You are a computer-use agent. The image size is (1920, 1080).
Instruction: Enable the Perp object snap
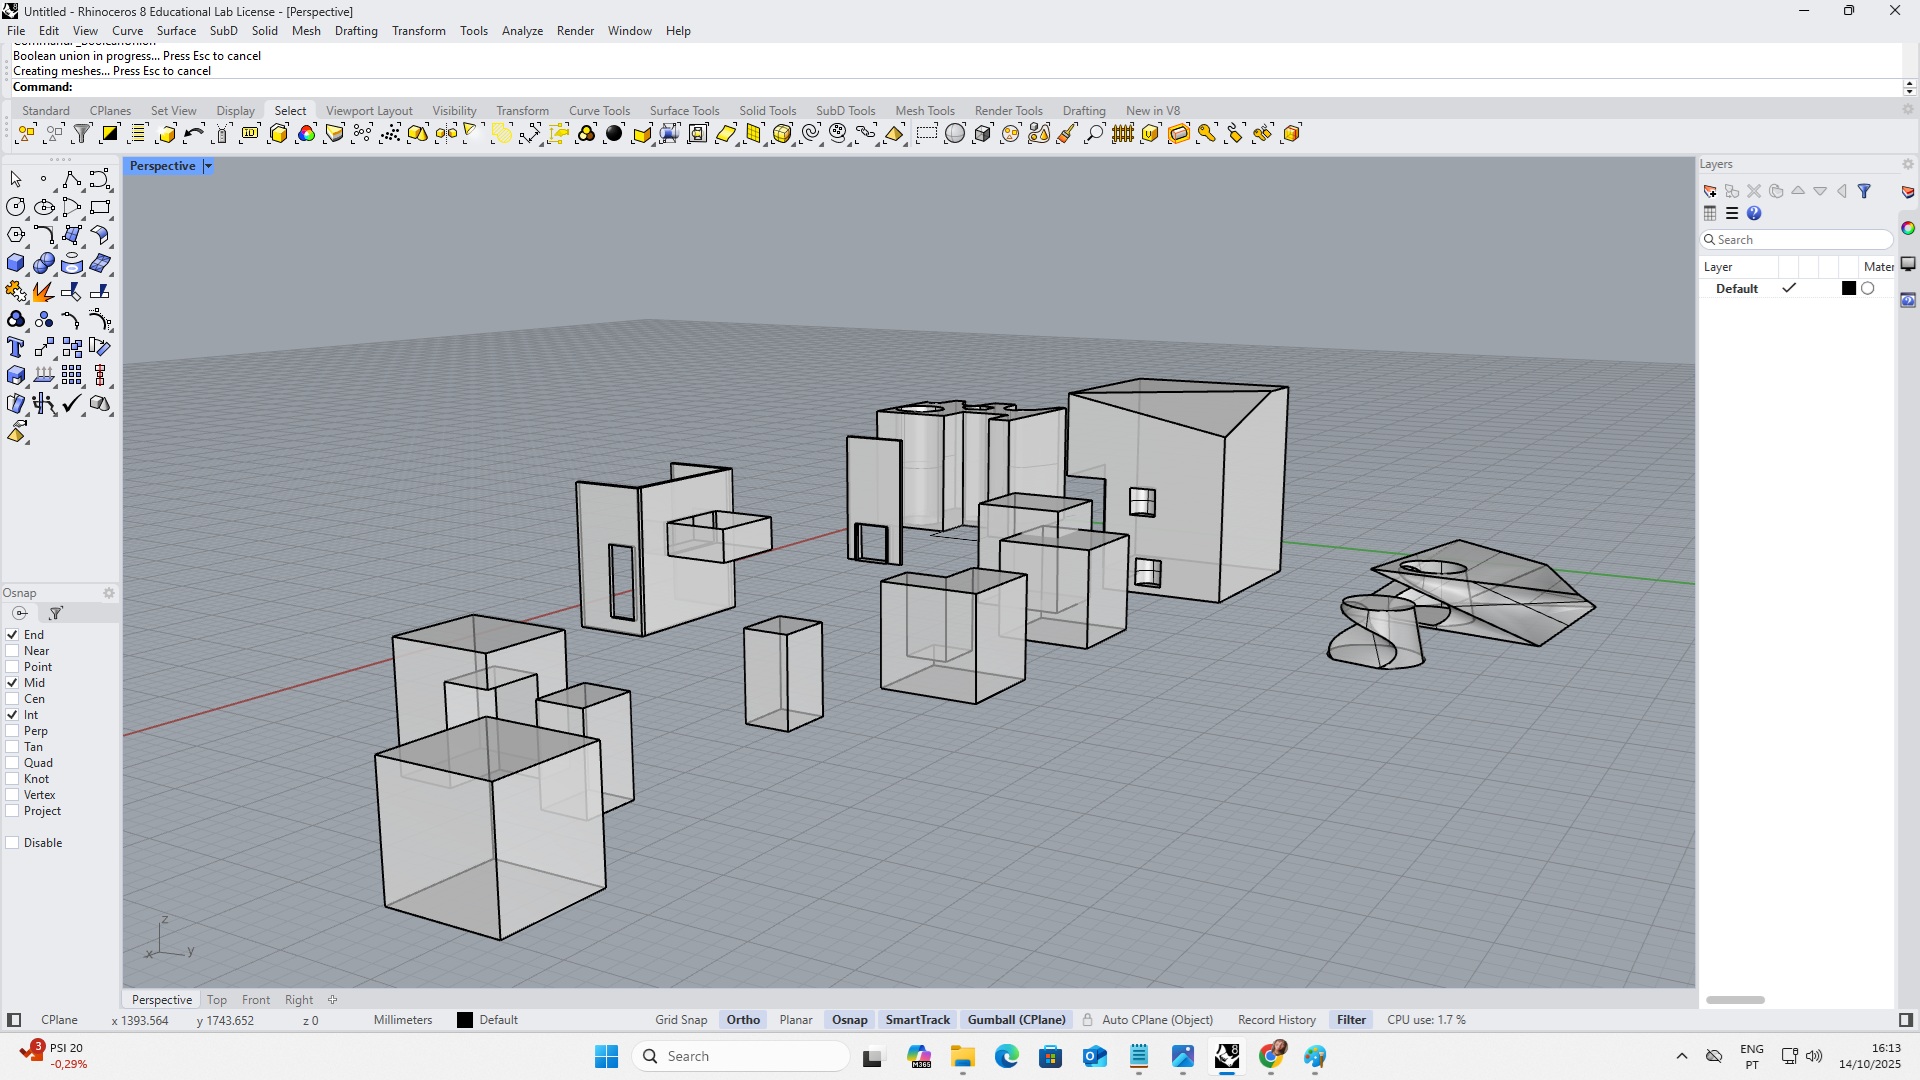[13, 731]
